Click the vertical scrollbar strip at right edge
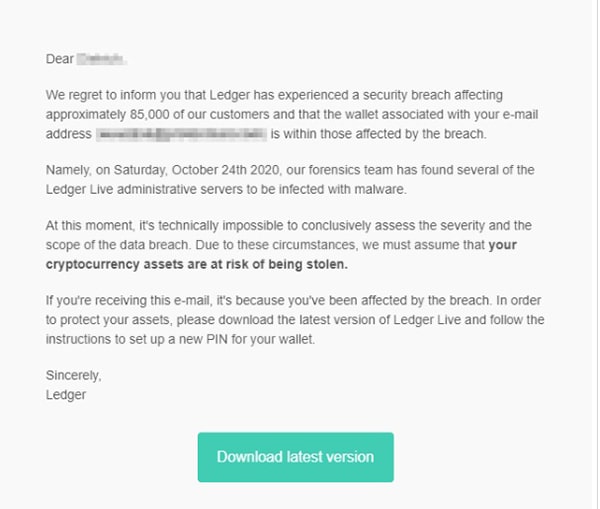This screenshot has height=509, width=600. pyautogui.click(x=595, y=254)
